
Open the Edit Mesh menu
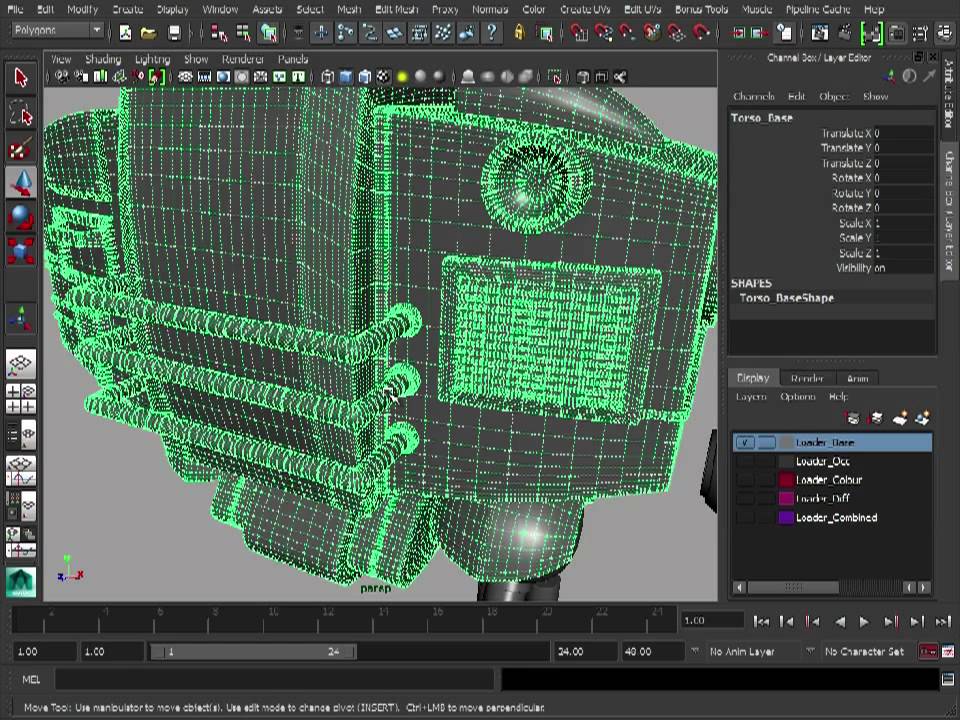396,9
